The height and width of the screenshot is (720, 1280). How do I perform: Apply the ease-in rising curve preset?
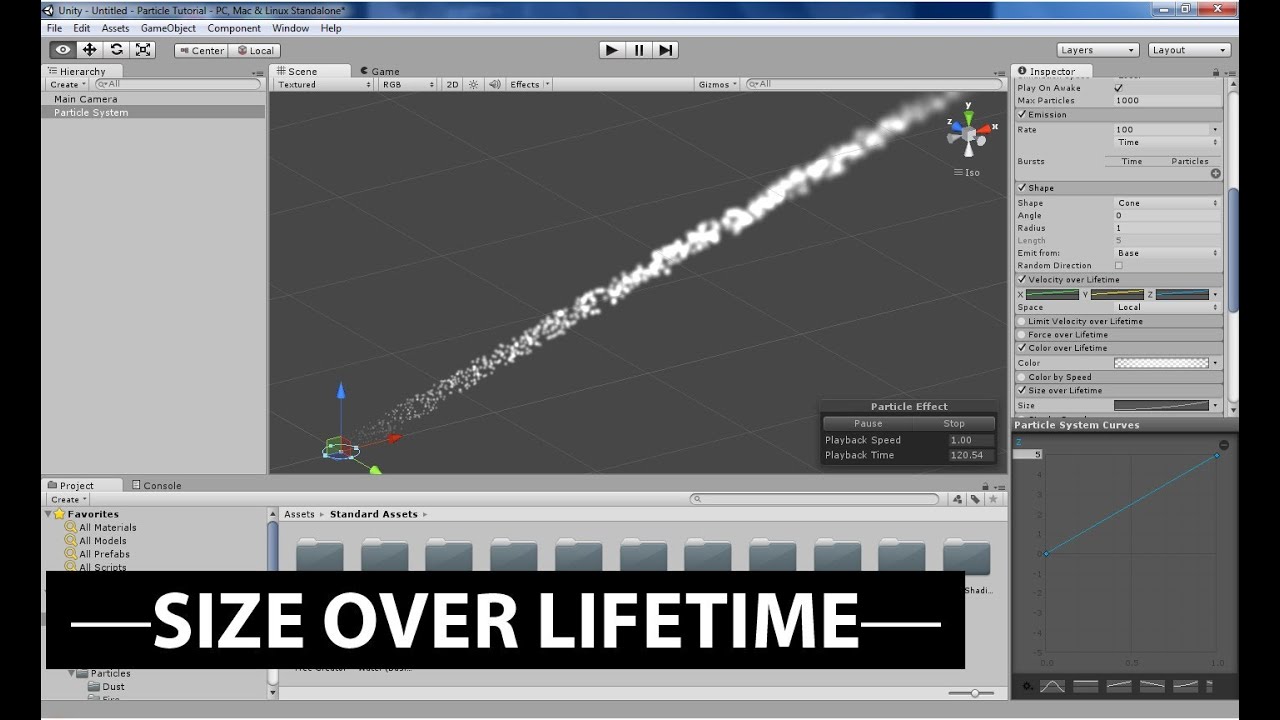[x=1185, y=686]
